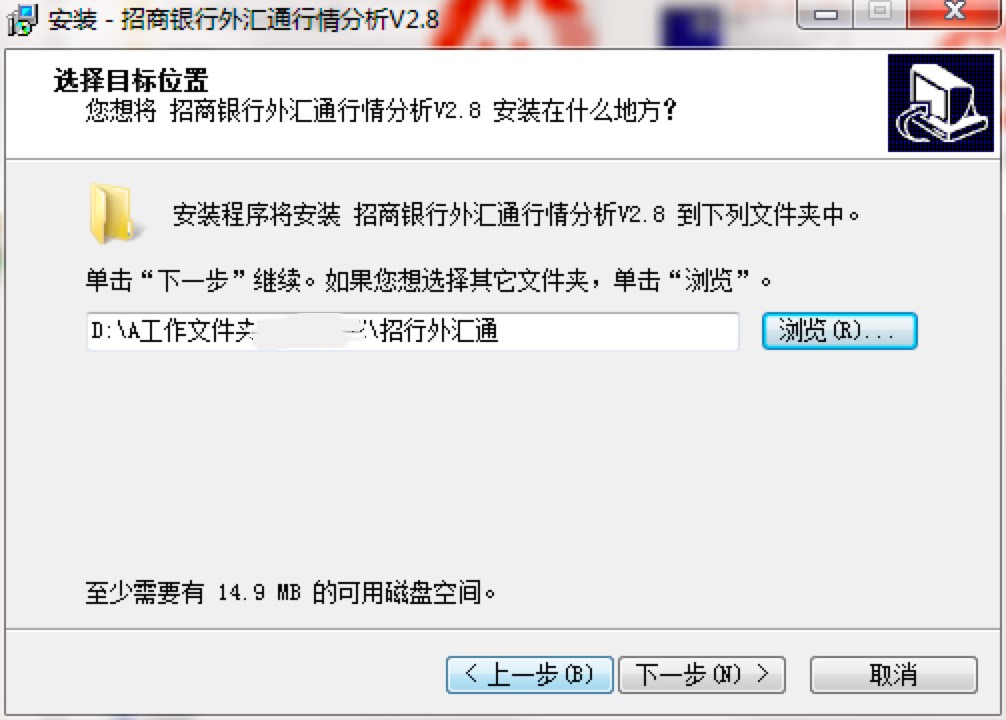Click the question 您想将...安装在什么地方？
The width and height of the screenshot is (1006, 720).
point(381,111)
